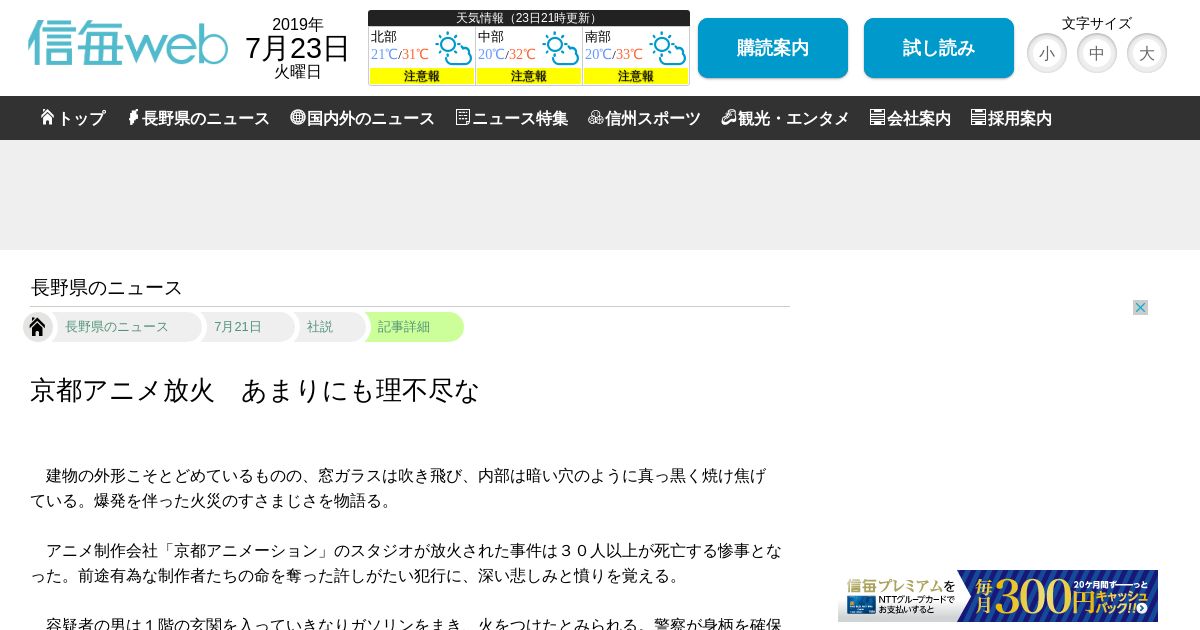The height and width of the screenshot is (630, 1200).
Task: Open 観光・エンタメ menu
Action: point(785,118)
